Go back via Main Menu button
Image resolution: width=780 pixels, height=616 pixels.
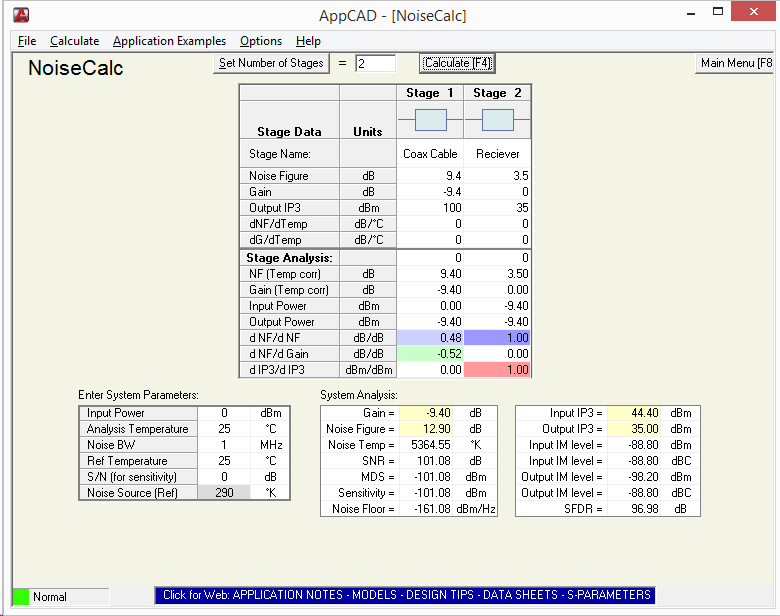(735, 63)
